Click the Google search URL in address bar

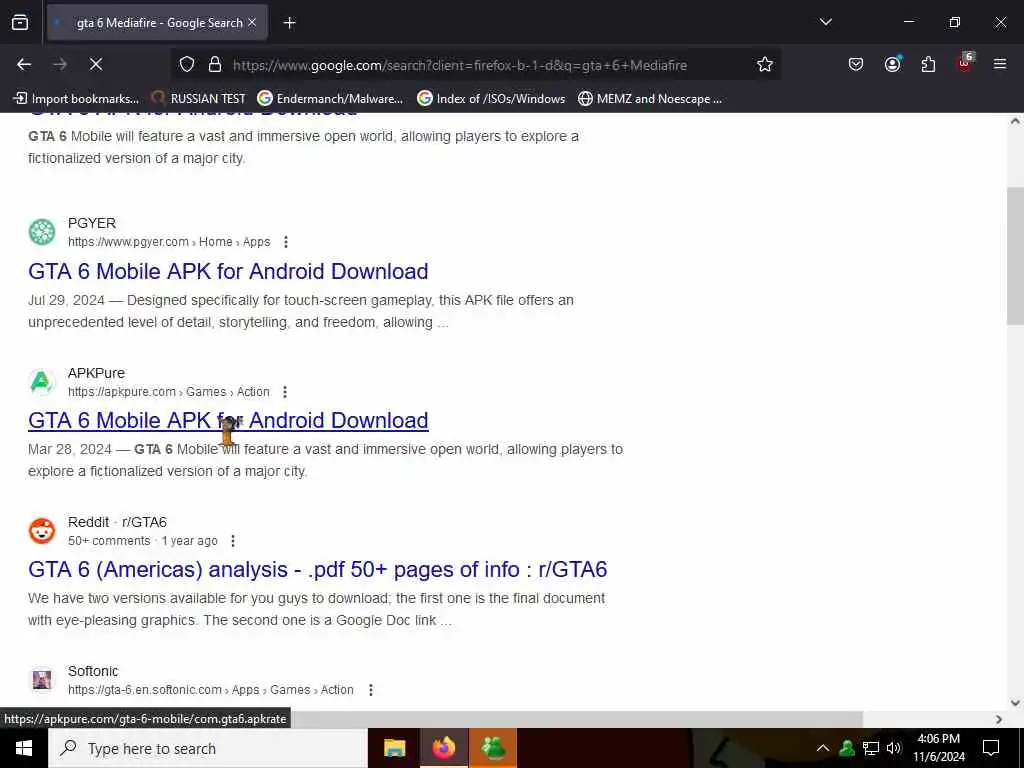(x=460, y=65)
